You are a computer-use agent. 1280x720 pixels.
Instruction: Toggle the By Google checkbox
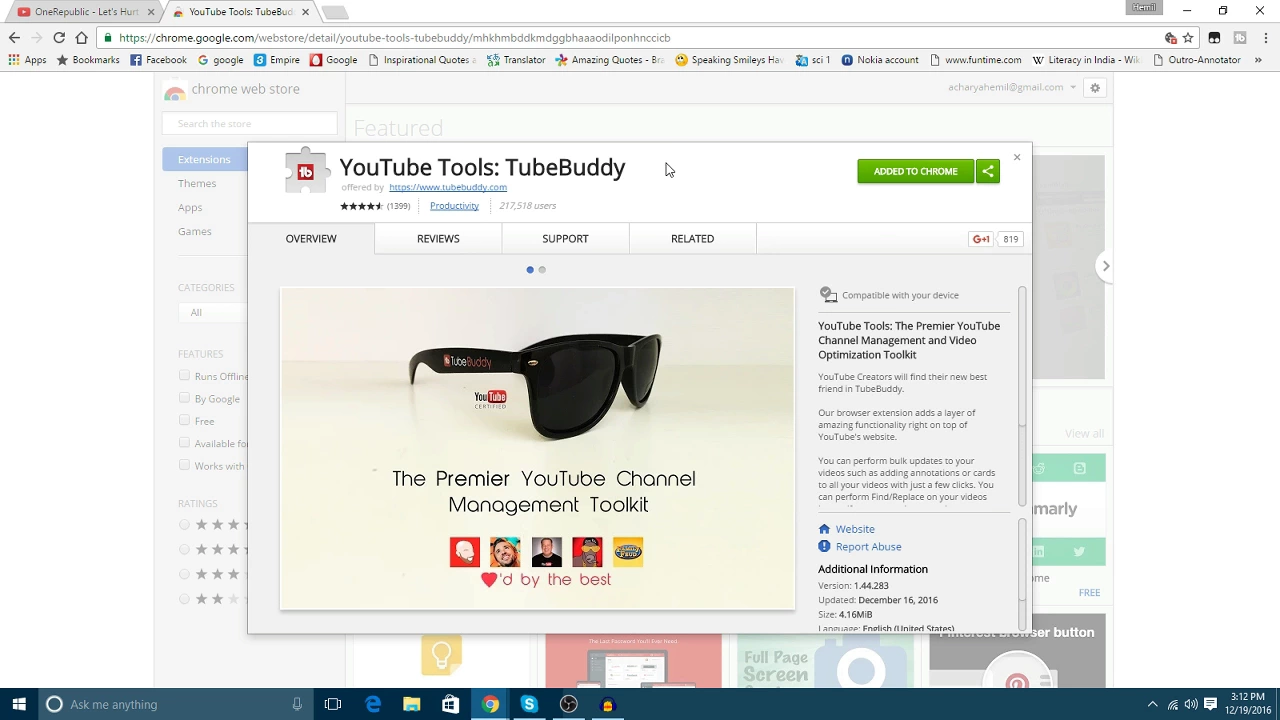(184, 398)
